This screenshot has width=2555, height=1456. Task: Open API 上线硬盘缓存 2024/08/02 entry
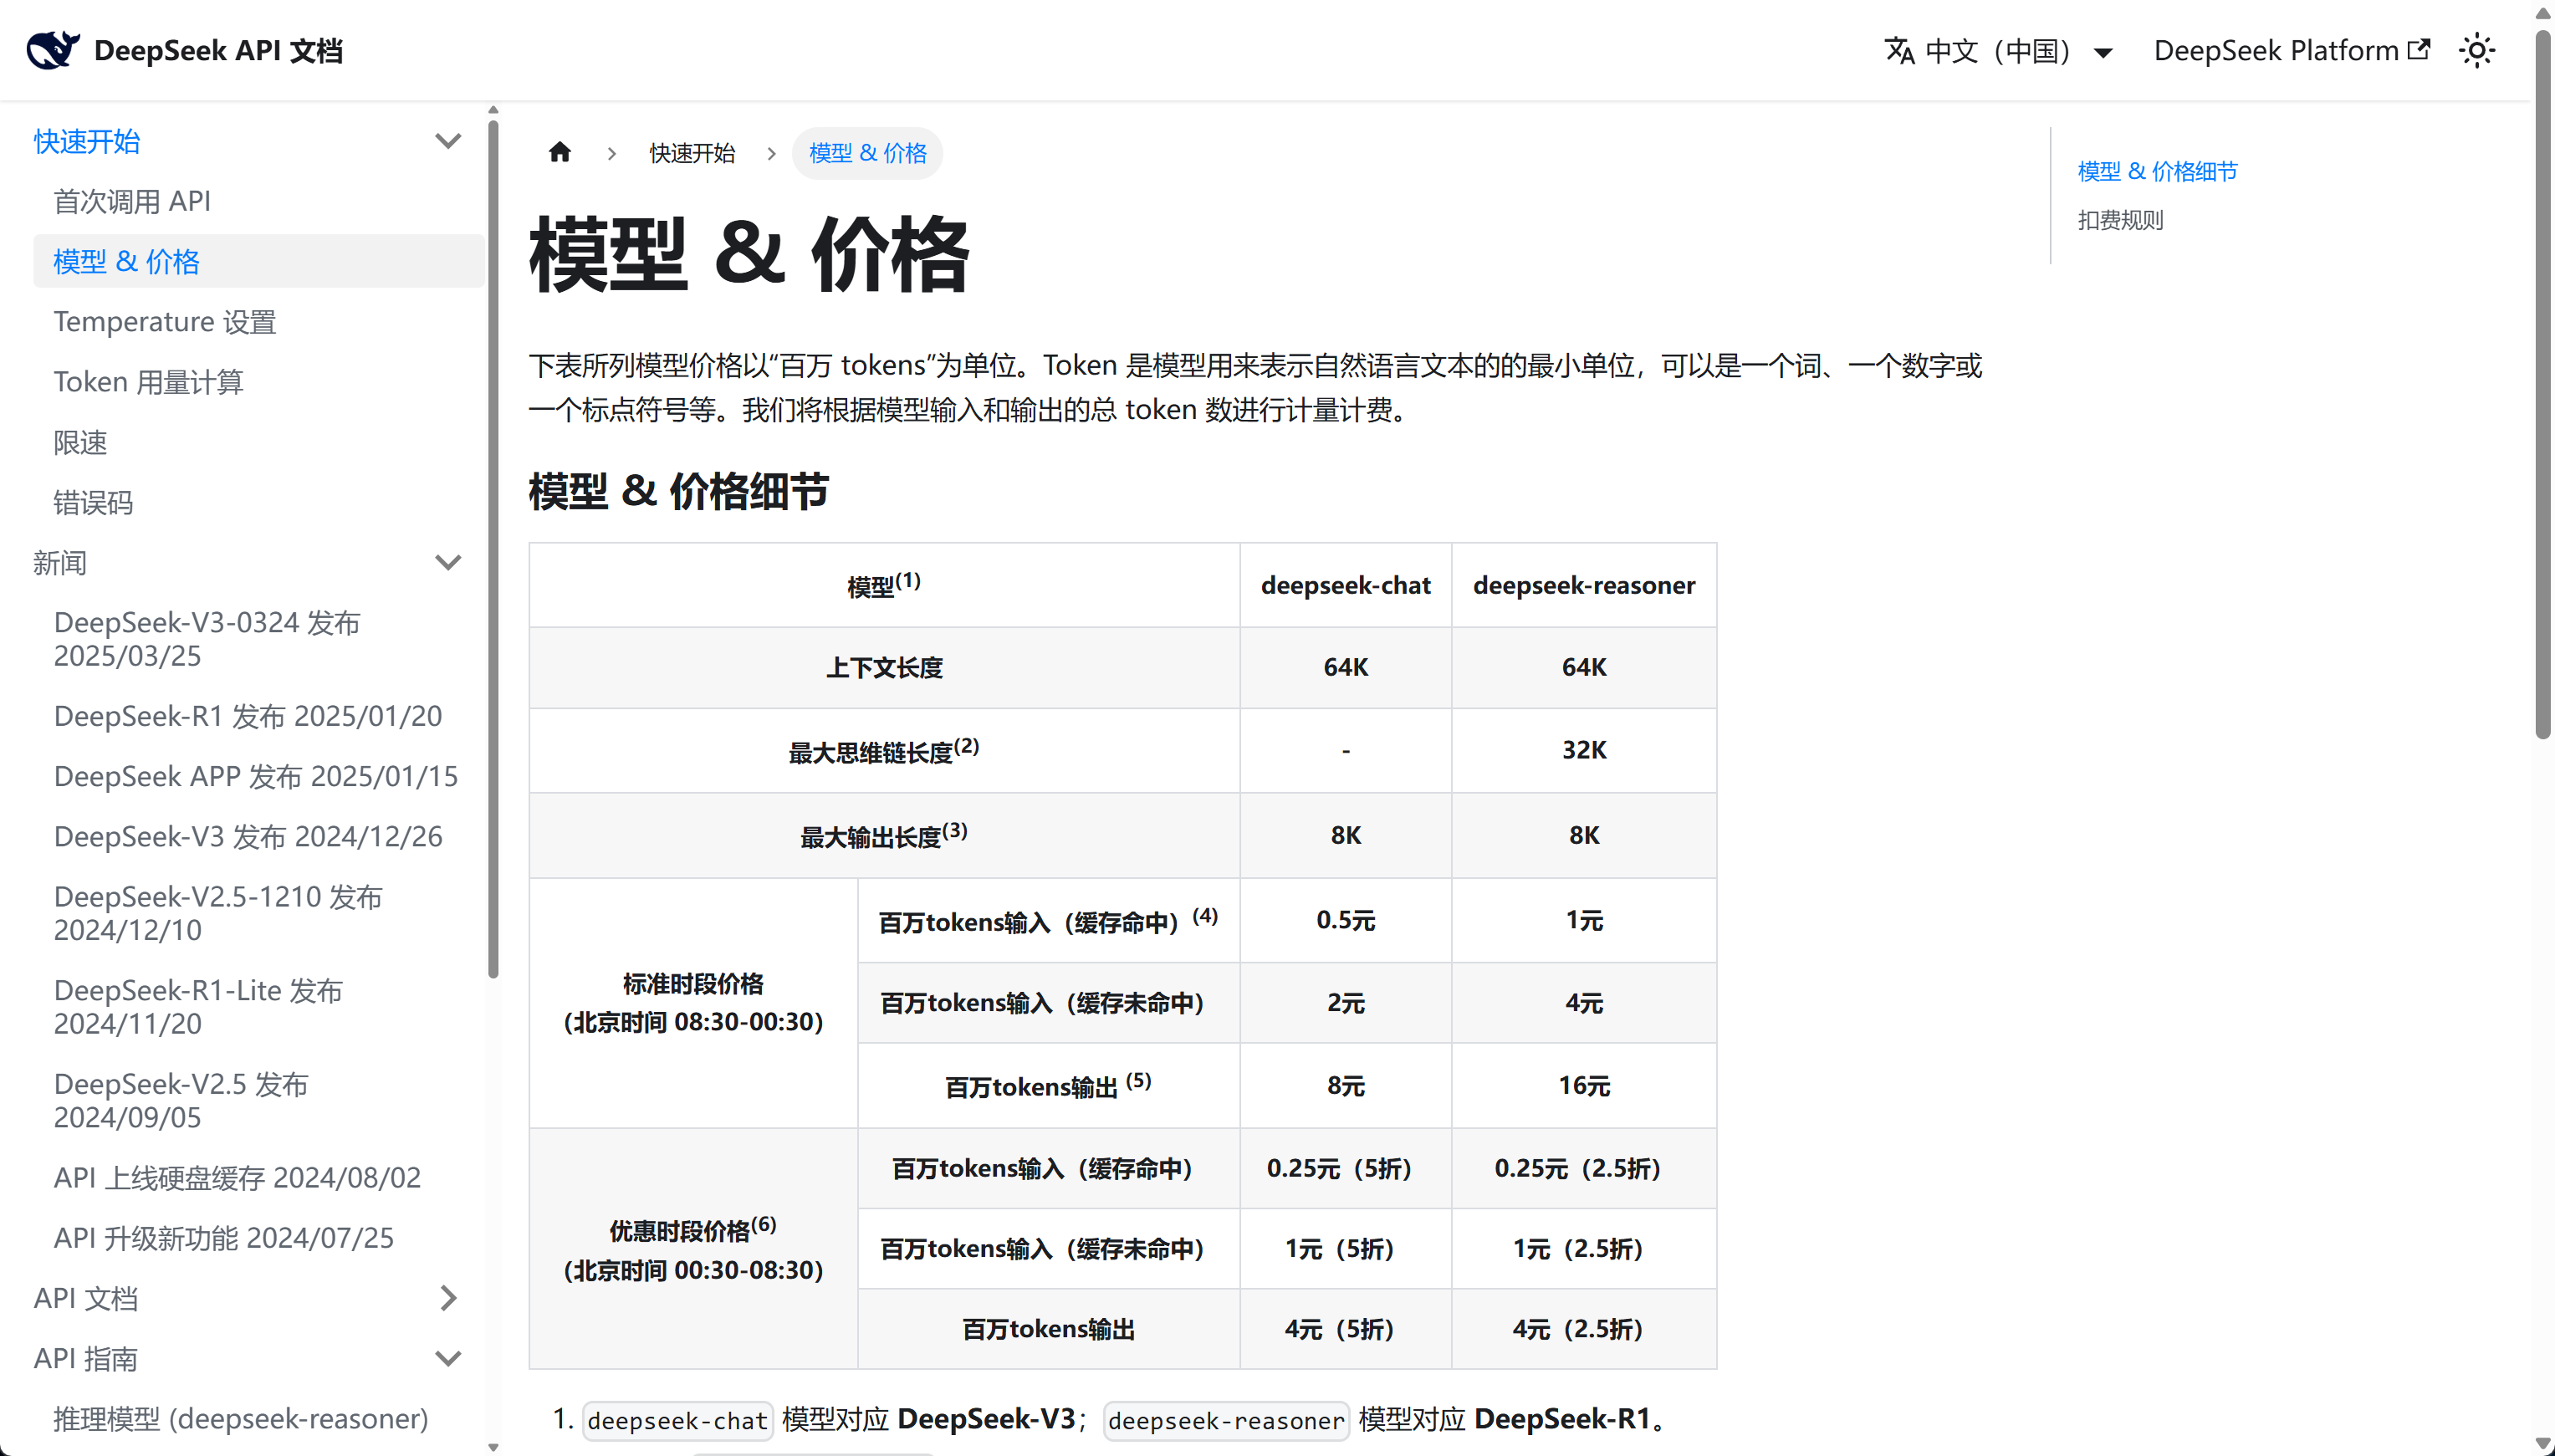click(237, 1177)
